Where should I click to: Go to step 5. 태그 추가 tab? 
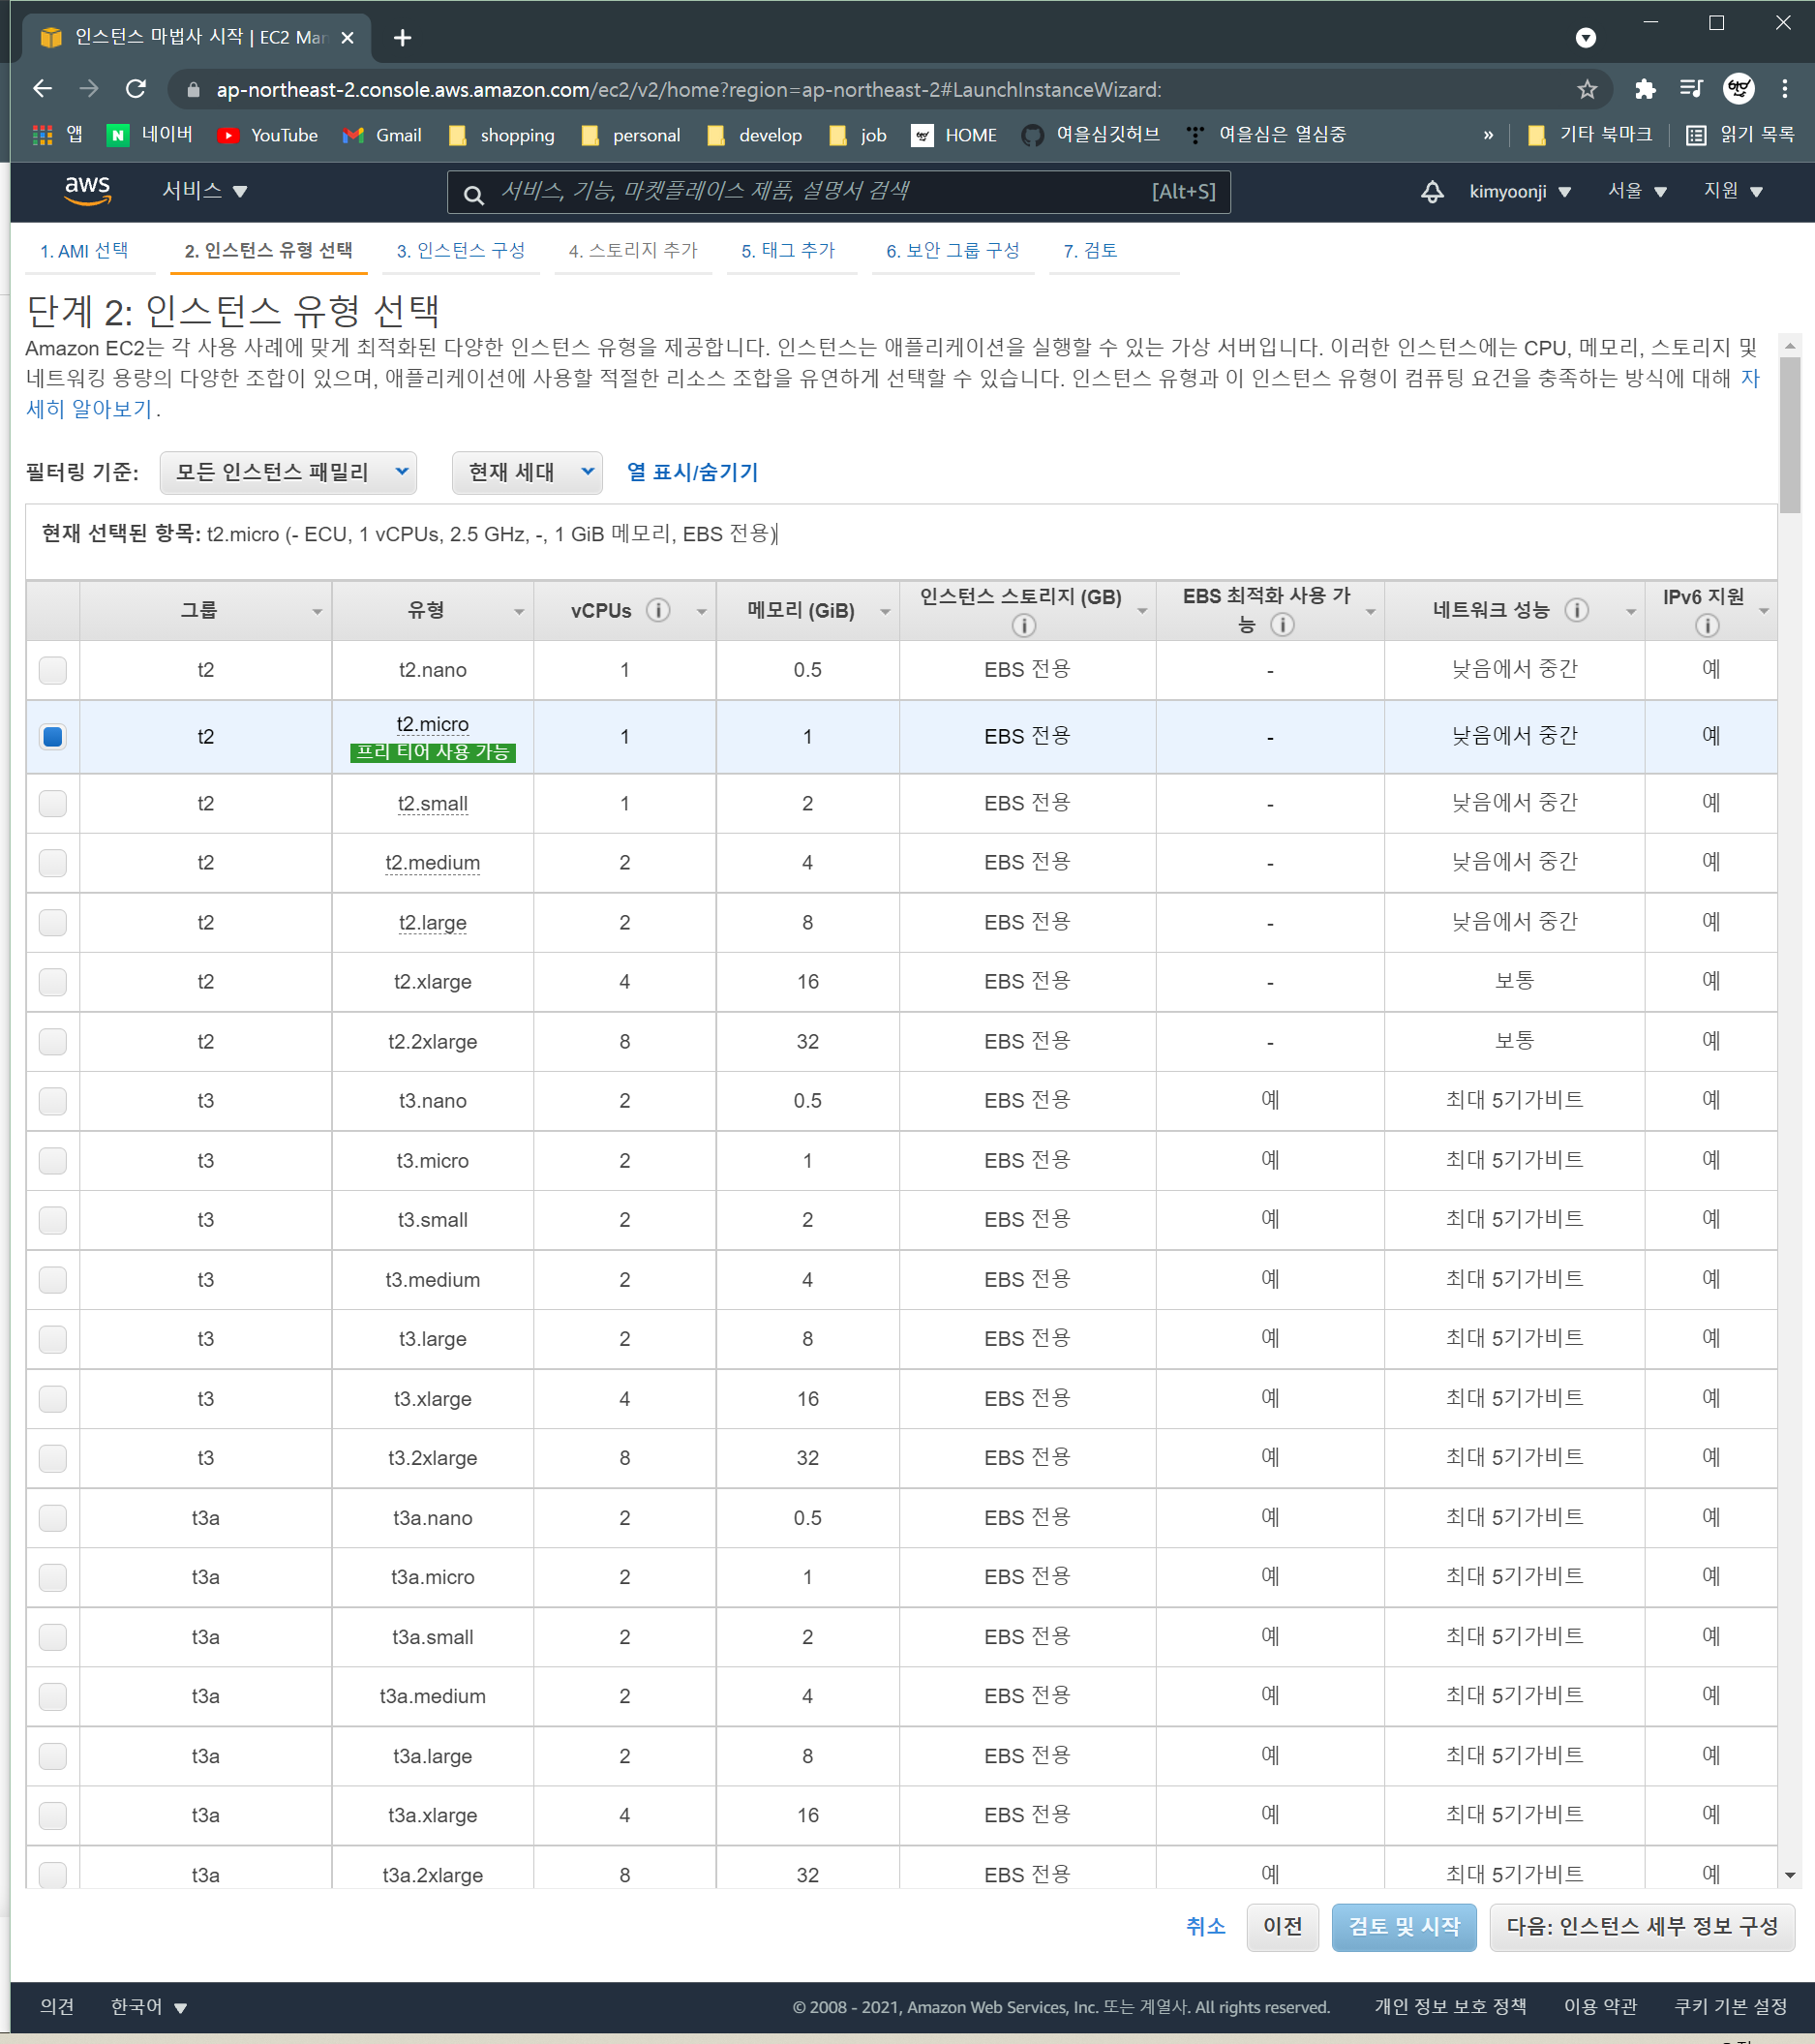[x=788, y=251]
